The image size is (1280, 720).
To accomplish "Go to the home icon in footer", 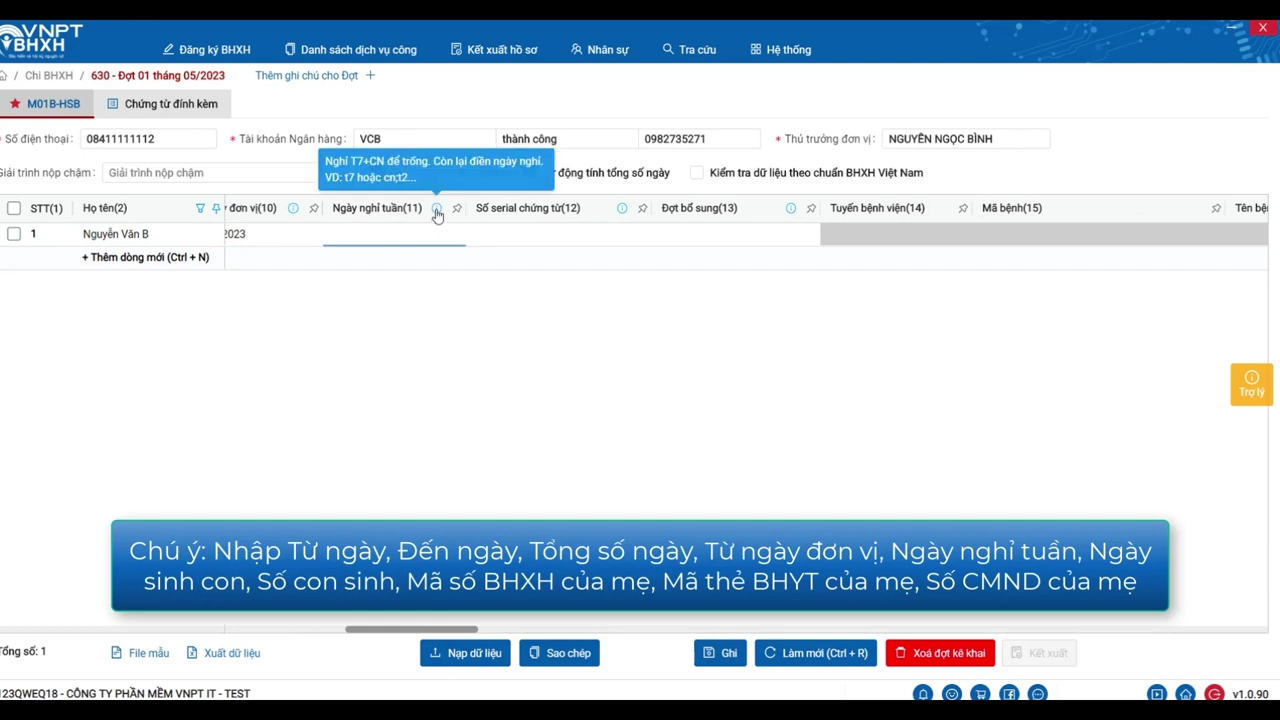I will pyautogui.click(x=1185, y=694).
